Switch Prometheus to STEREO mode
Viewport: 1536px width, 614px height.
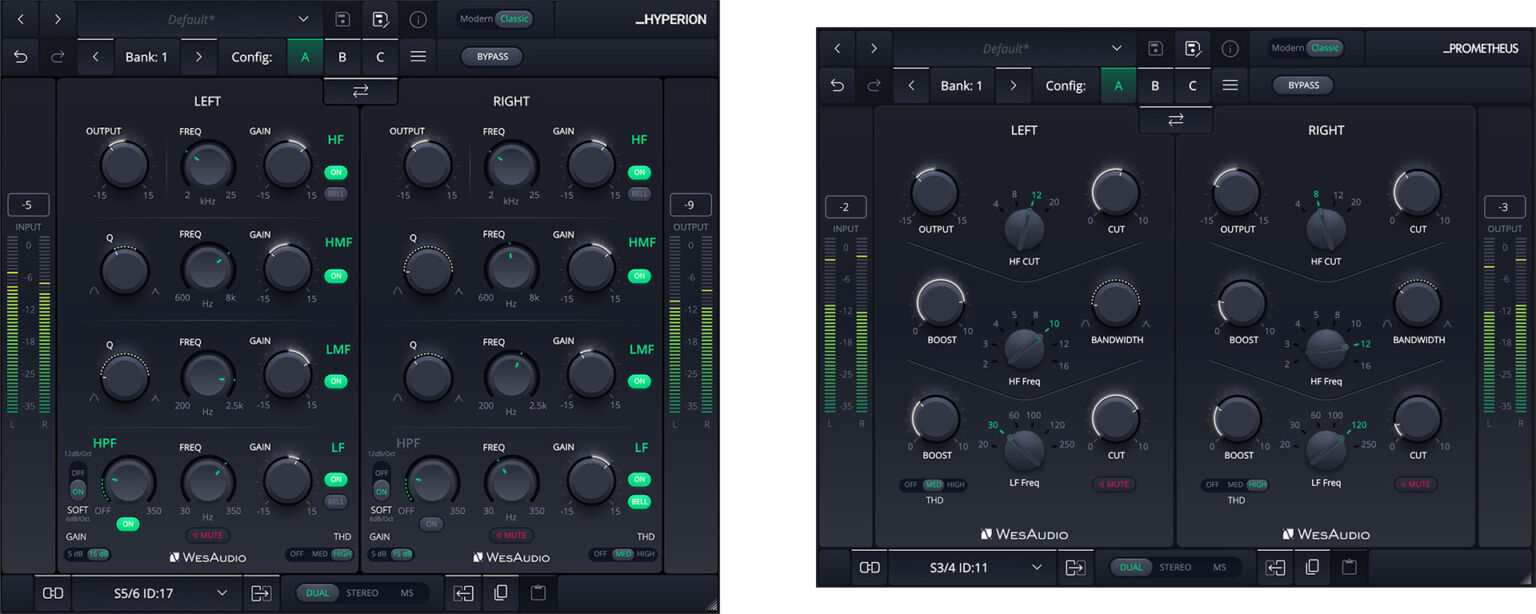click(x=1175, y=567)
